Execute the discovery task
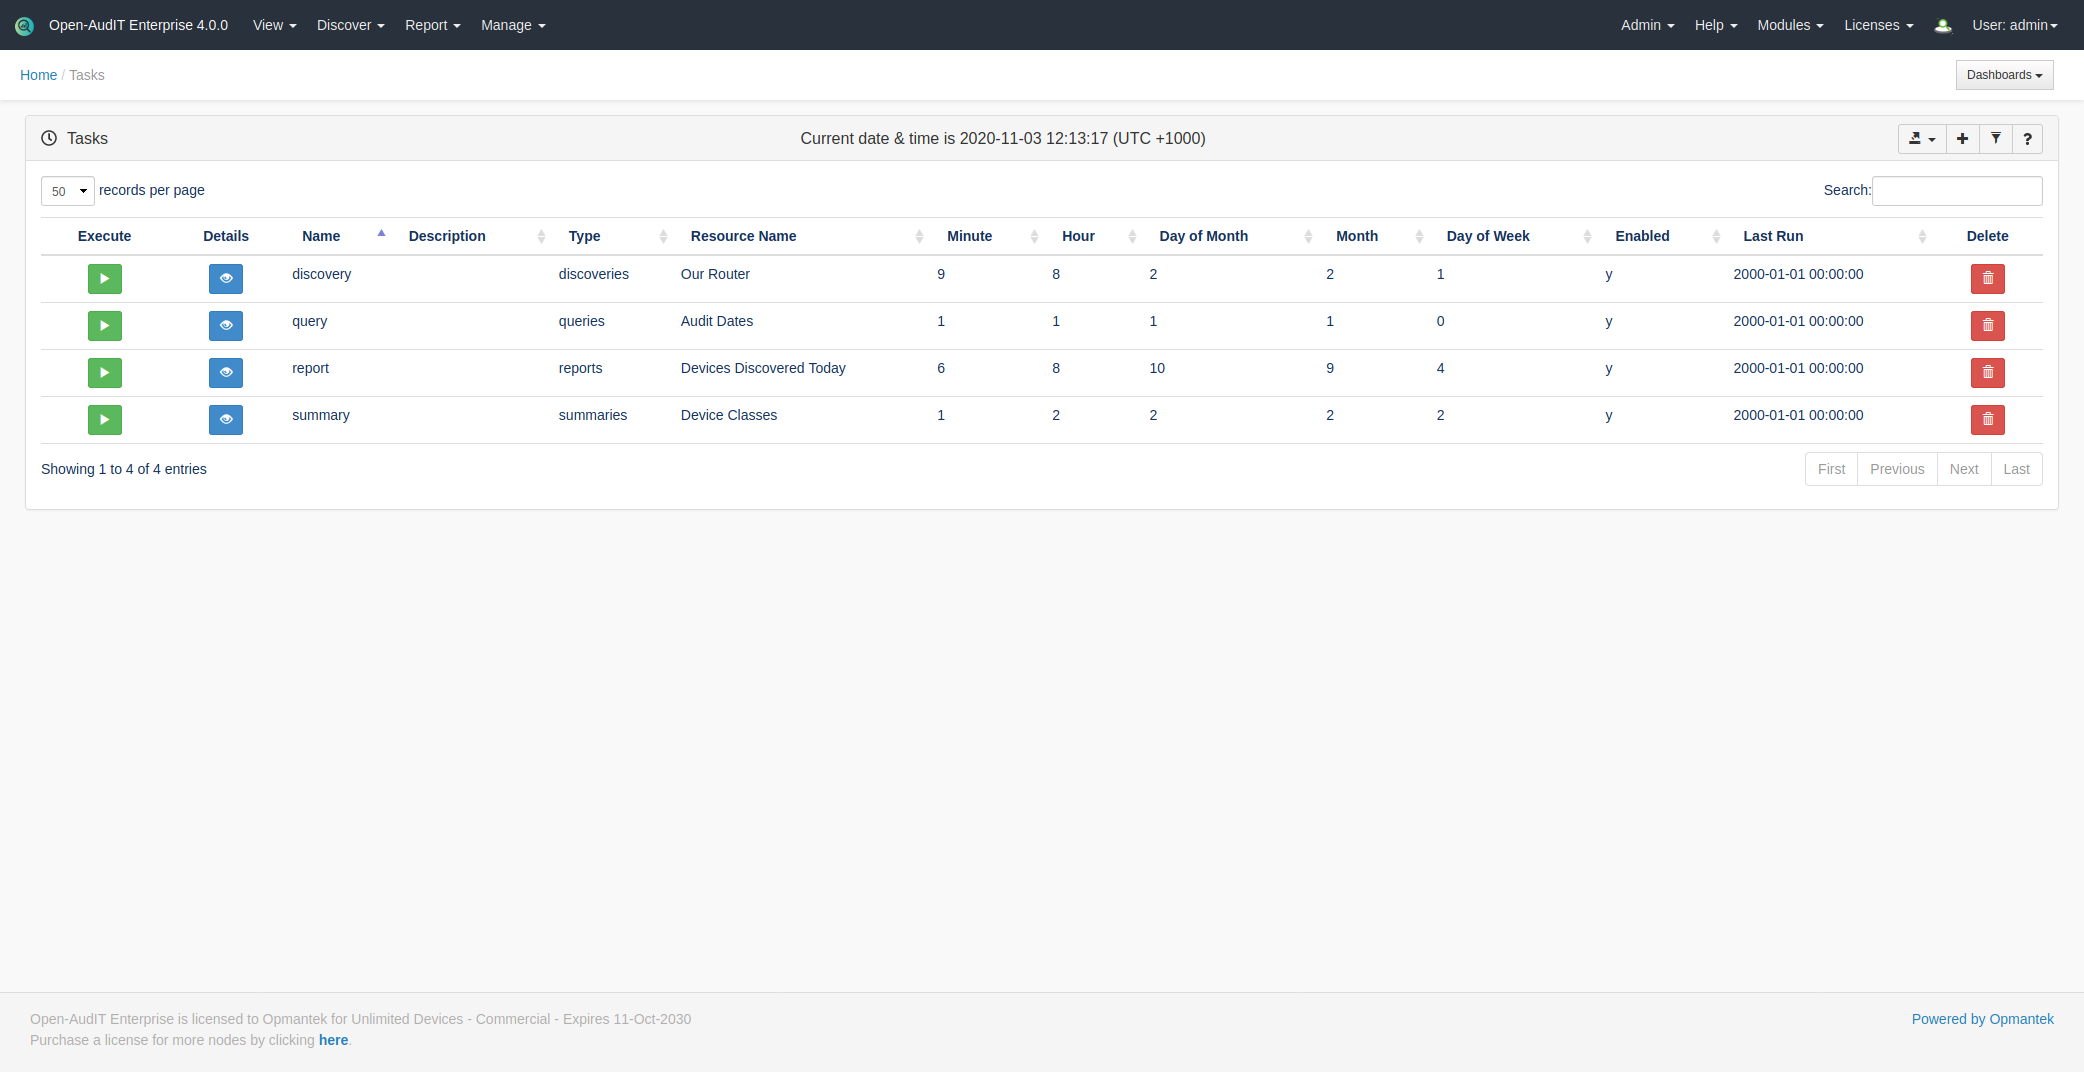Viewport: 2084px width, 1072px height. [104, 279]
